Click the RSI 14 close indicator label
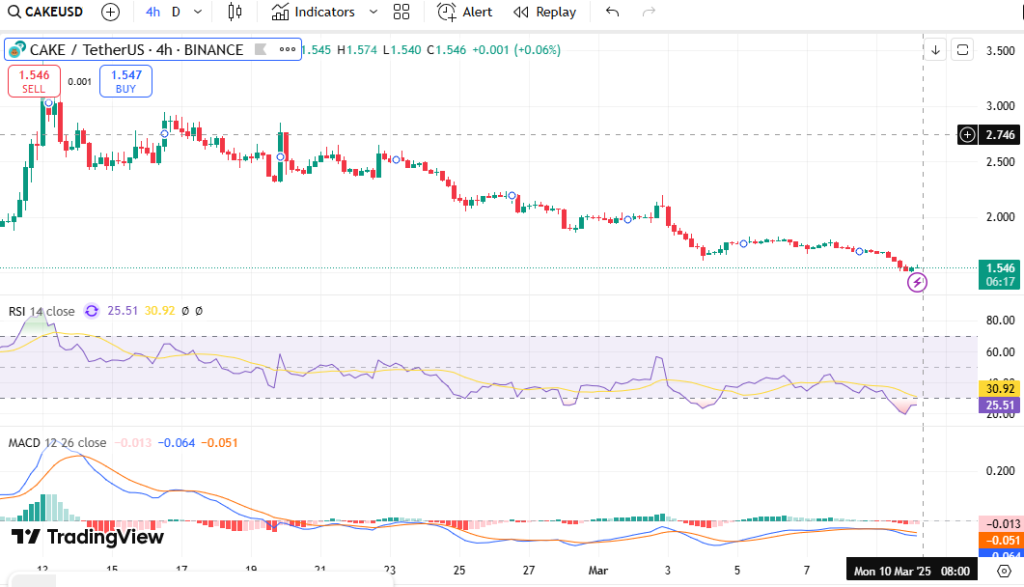Viewport: 1024px width, 587px height. pos(41,311)
